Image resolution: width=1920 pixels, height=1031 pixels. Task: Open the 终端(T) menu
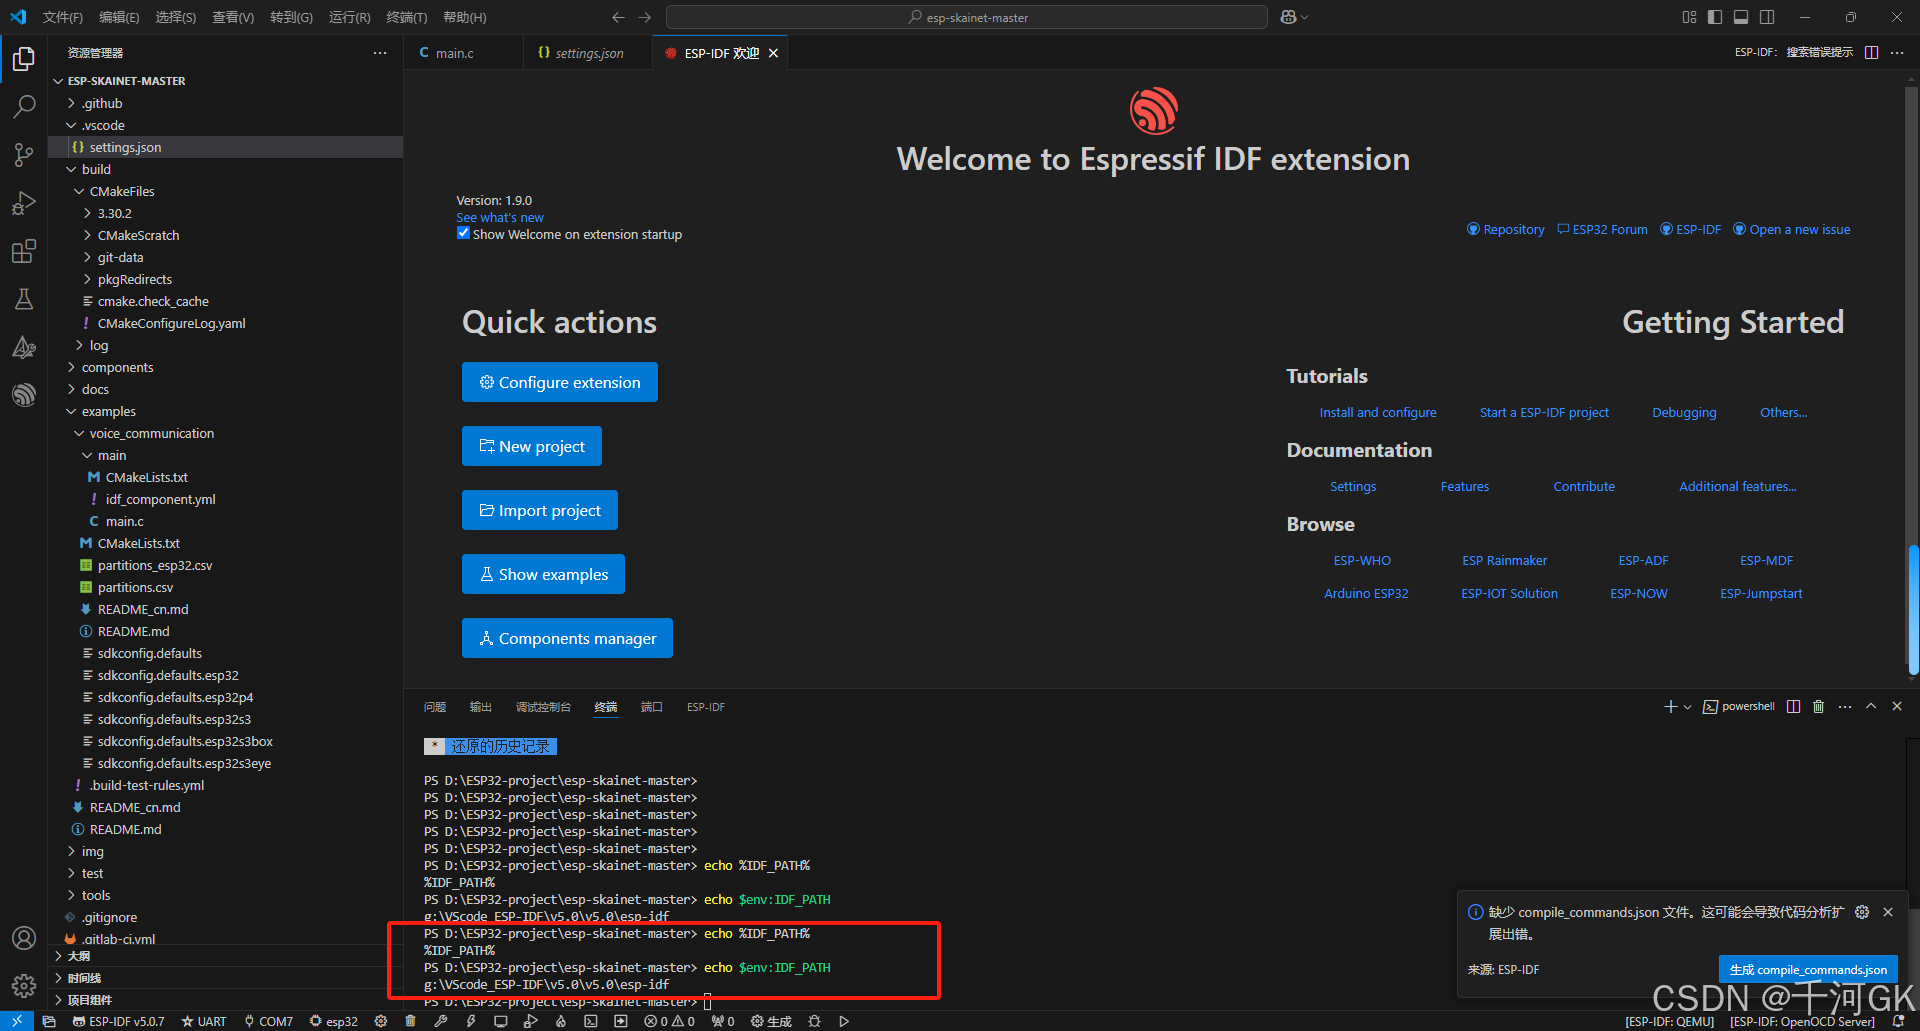407,17
